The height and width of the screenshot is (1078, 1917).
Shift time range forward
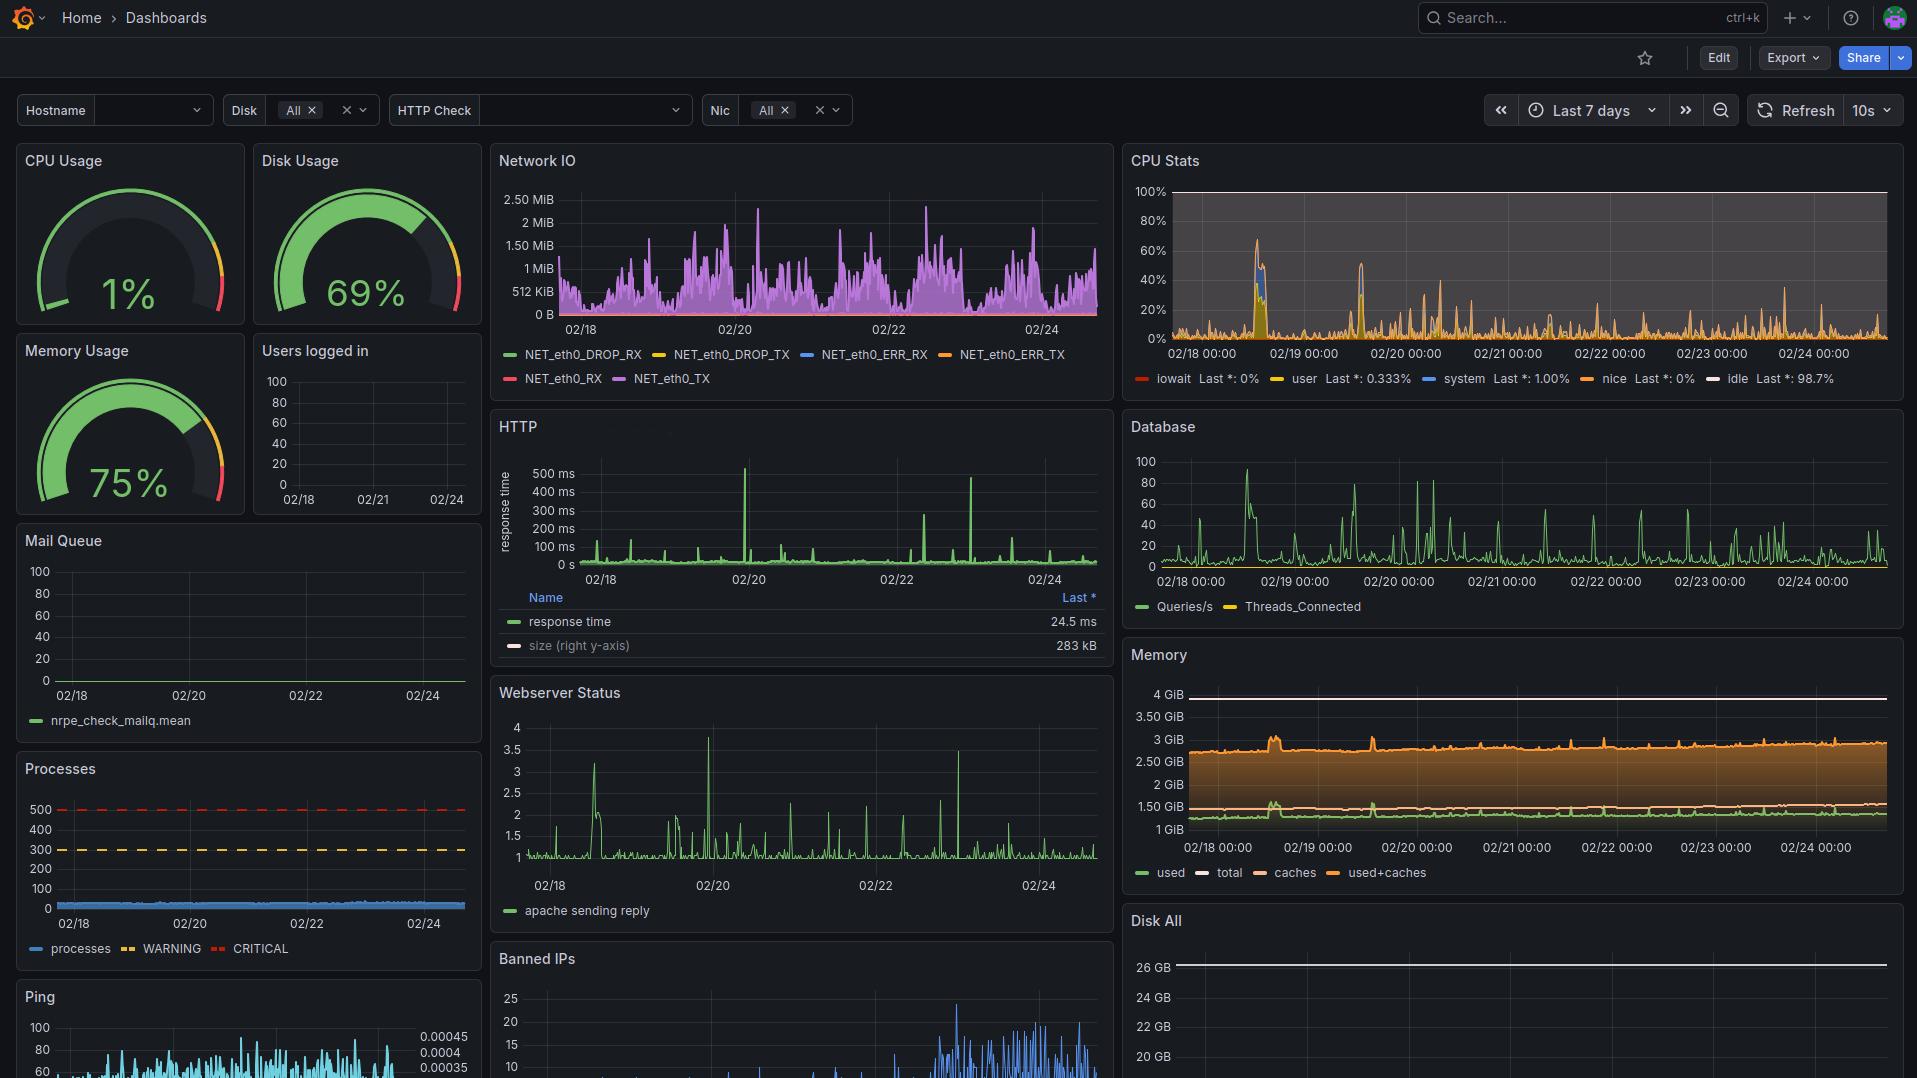[1686, 110]
